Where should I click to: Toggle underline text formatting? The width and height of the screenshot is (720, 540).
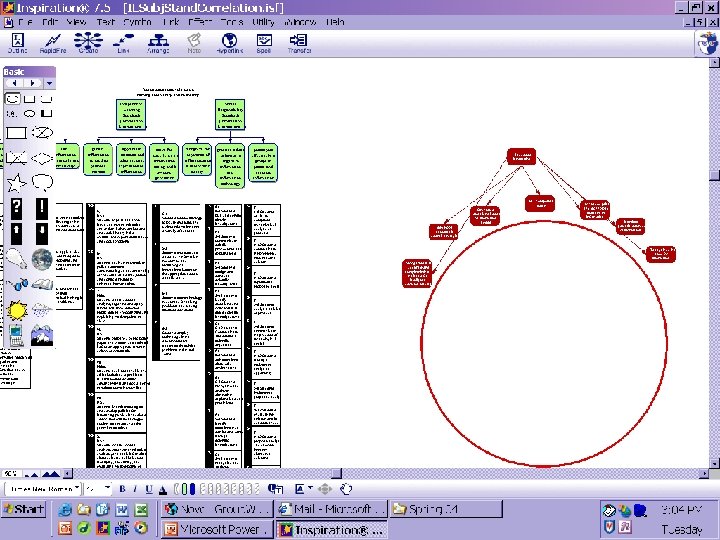(149, 489)
